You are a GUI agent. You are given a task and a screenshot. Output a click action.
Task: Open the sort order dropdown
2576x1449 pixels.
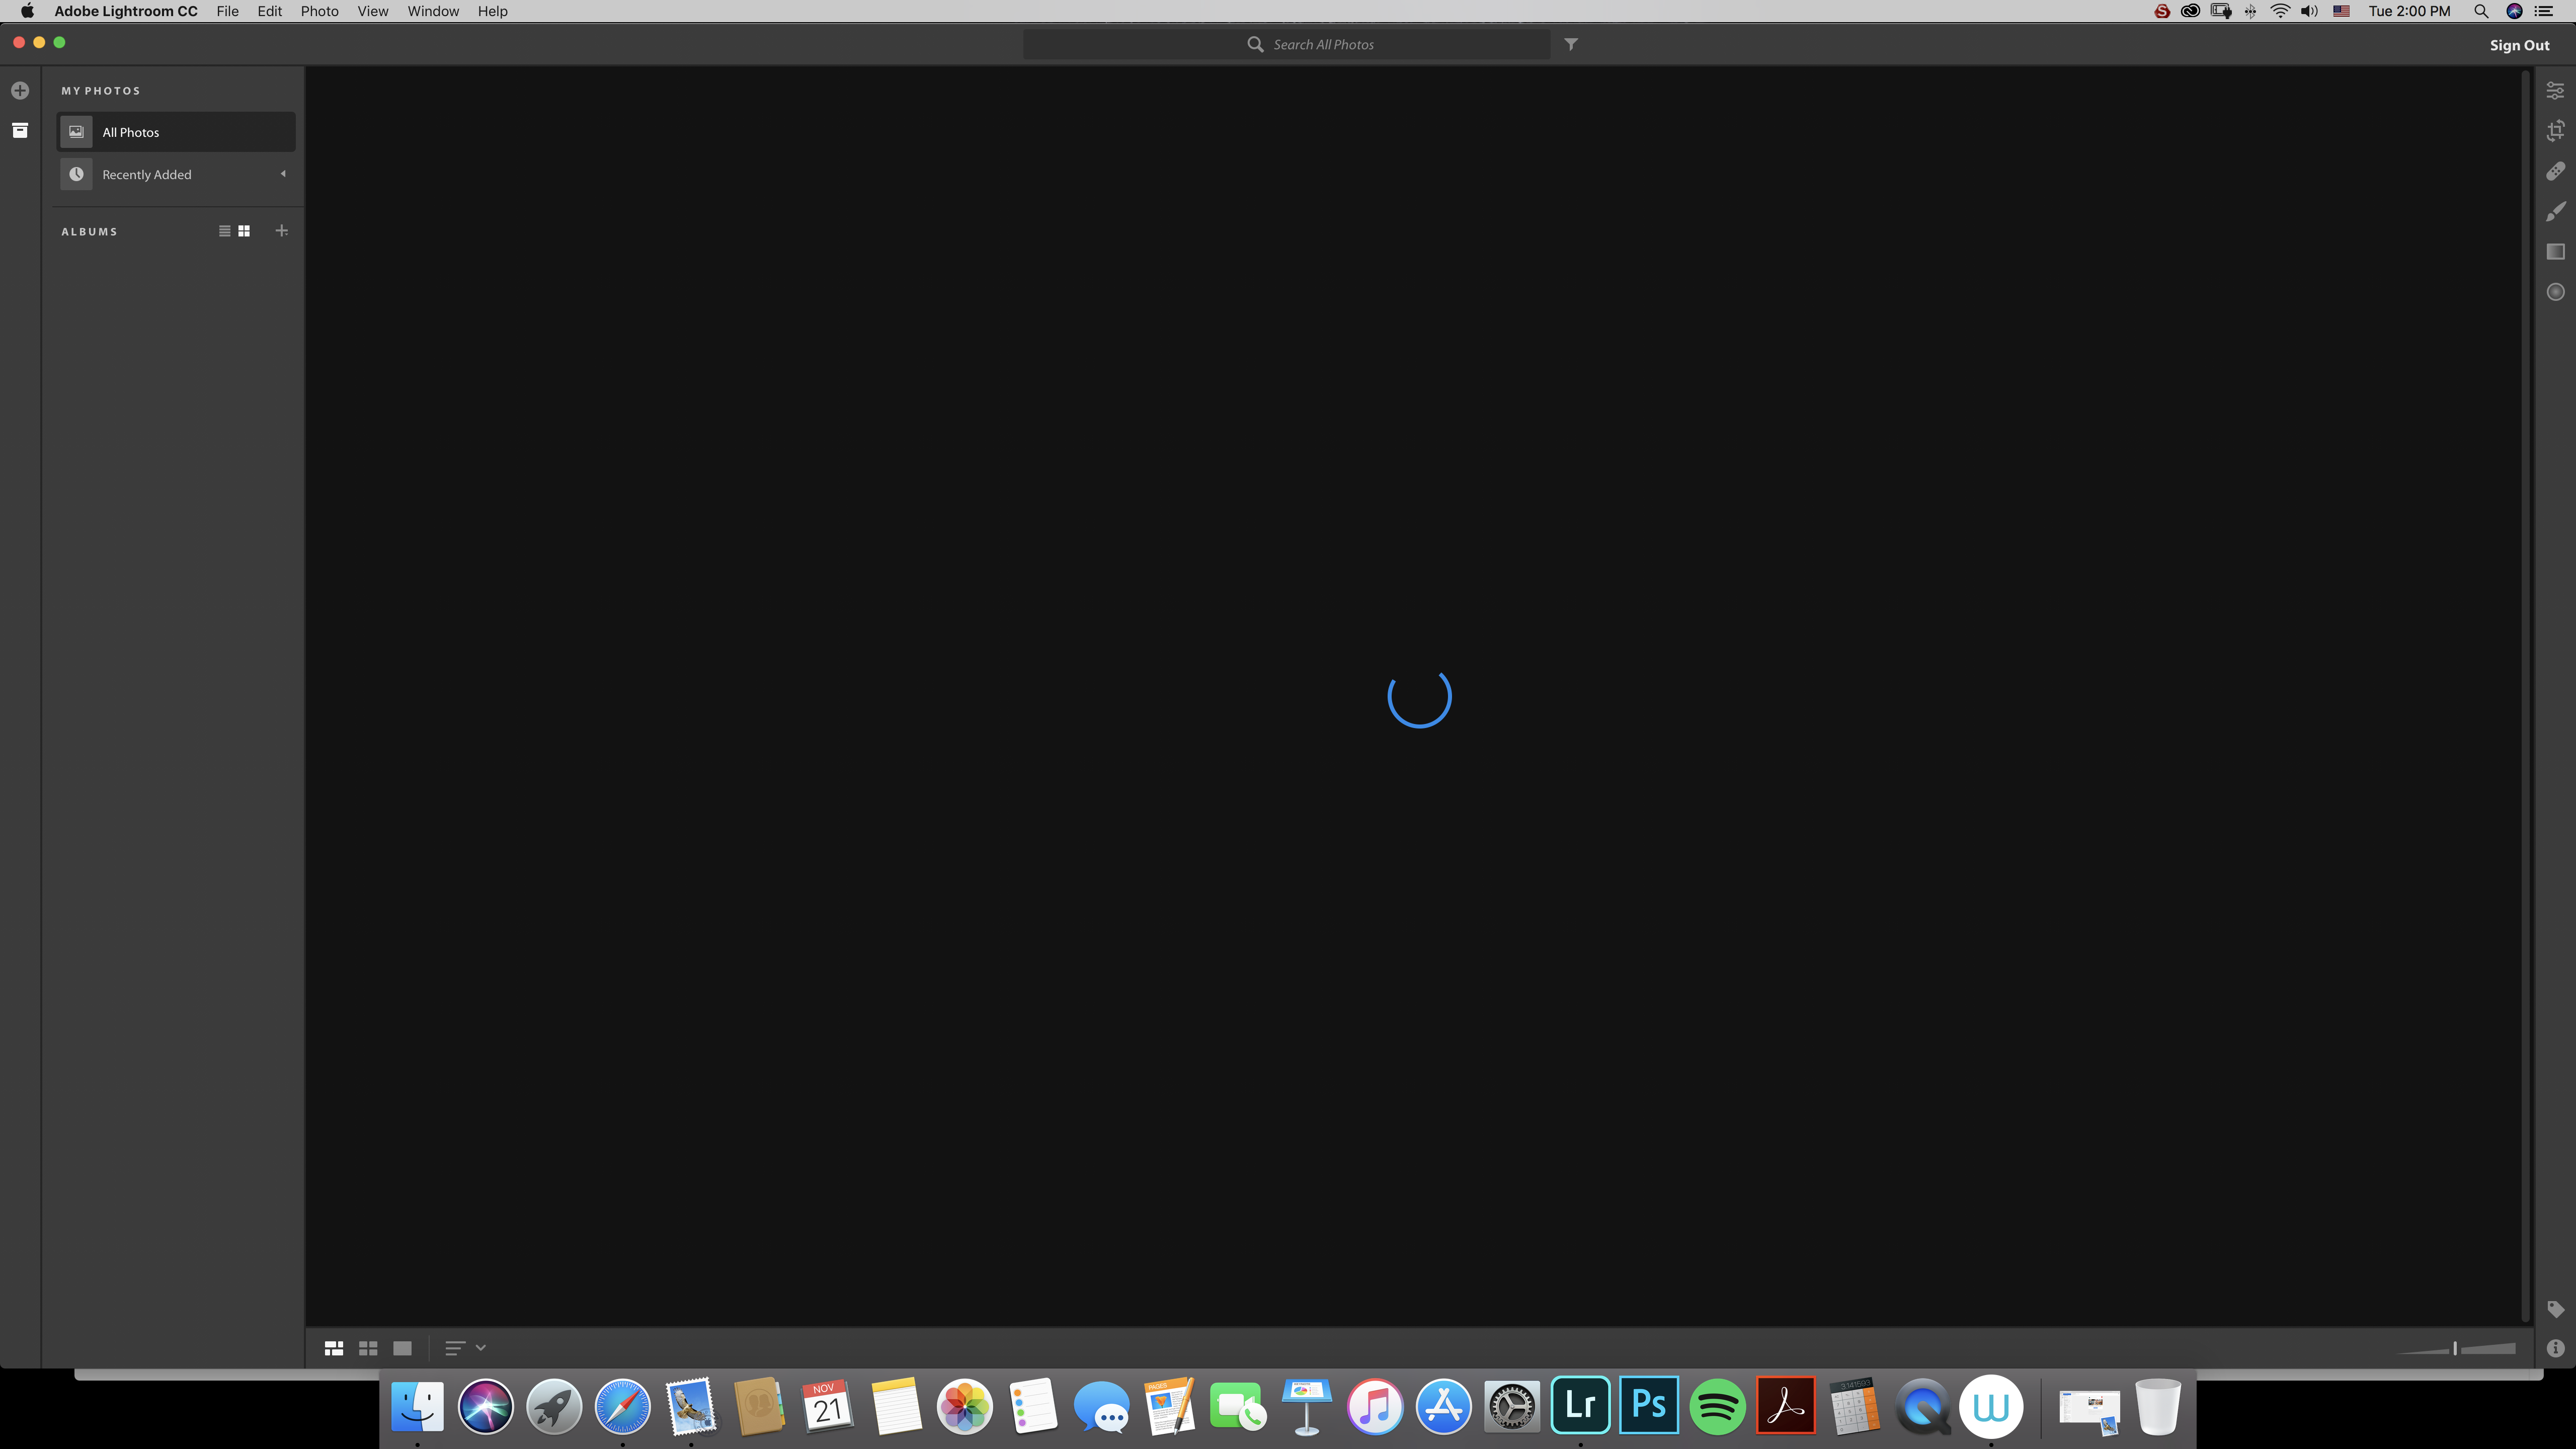[465, 1348]
